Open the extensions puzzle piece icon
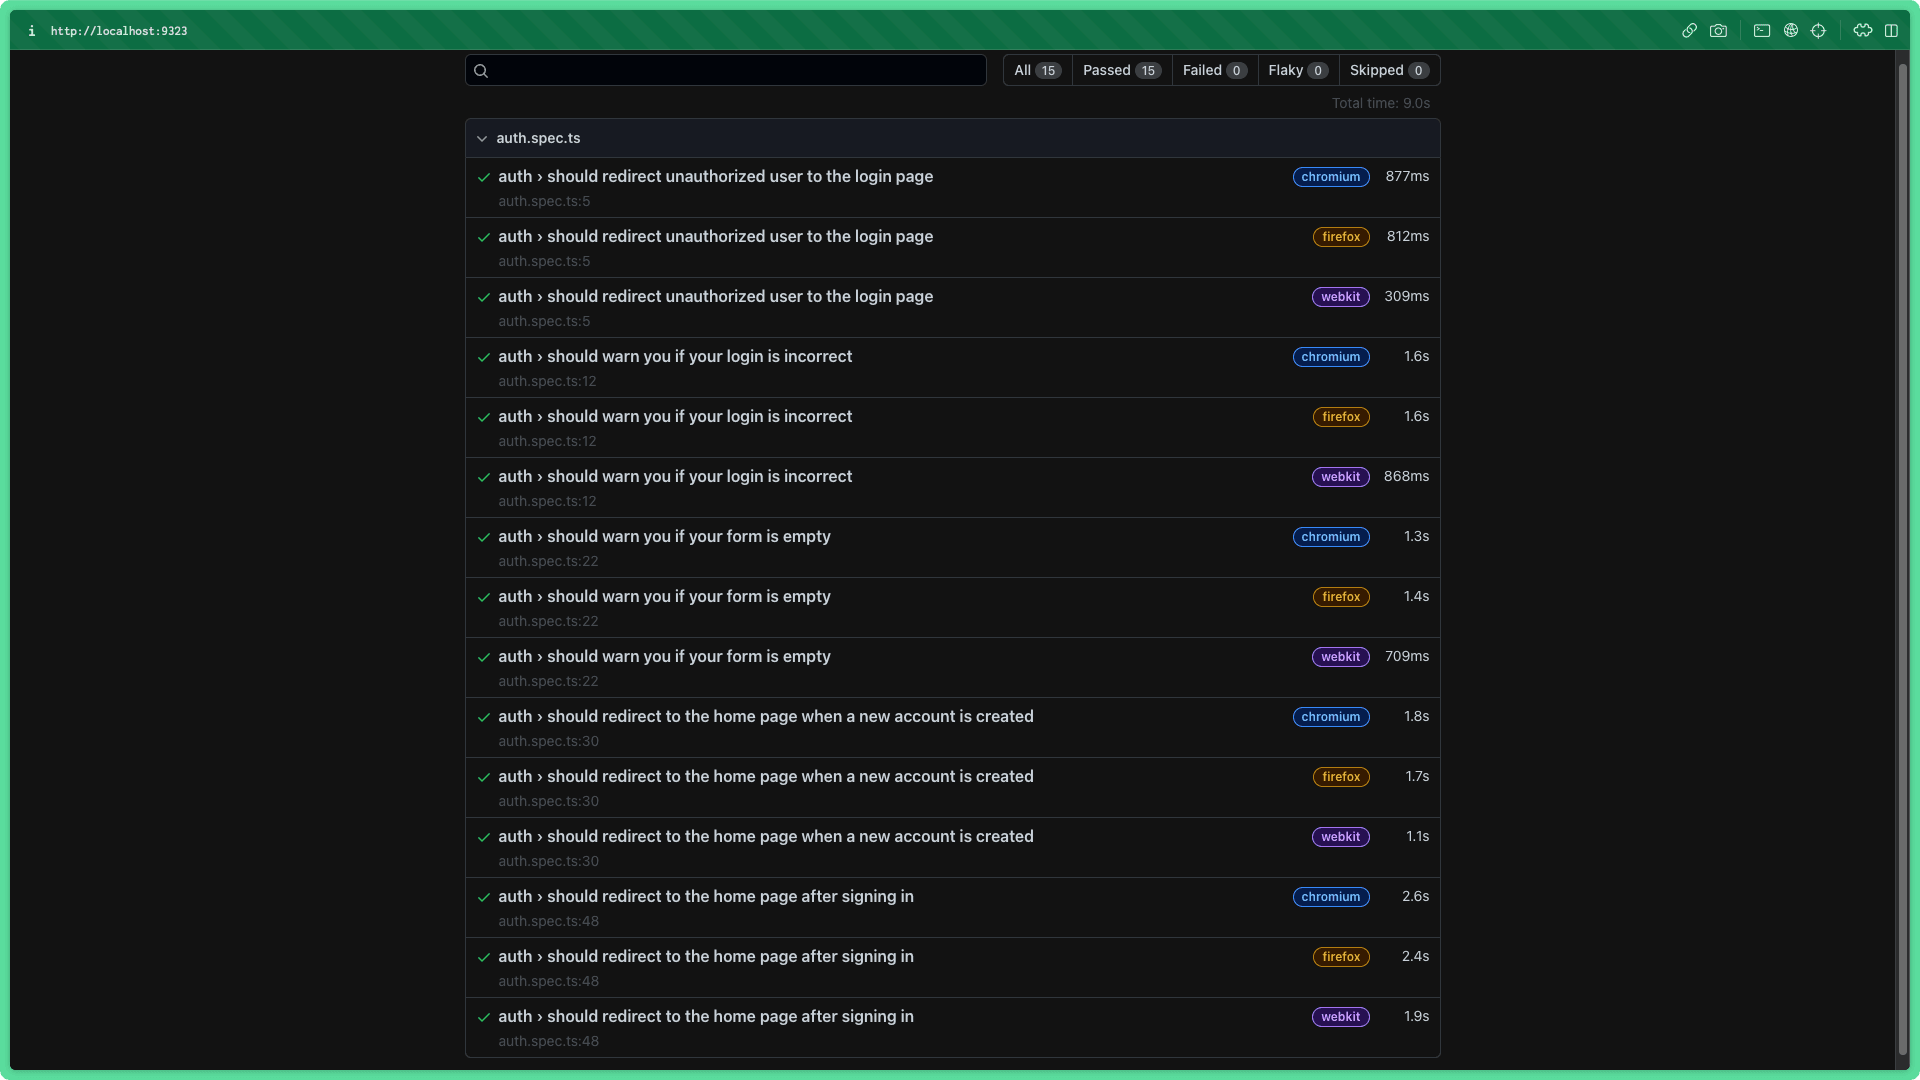This screenshot has width=1920, height=1080. [x=1862, y=31]
